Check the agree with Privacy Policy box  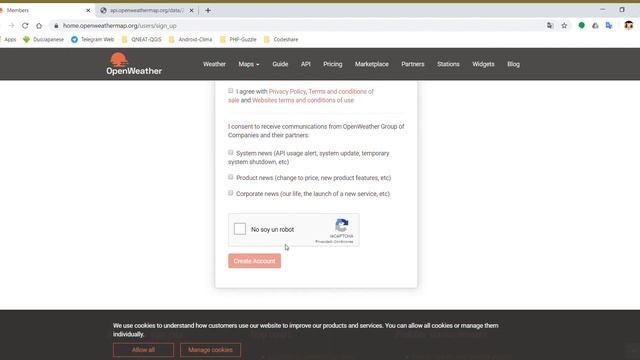[231, 91]
